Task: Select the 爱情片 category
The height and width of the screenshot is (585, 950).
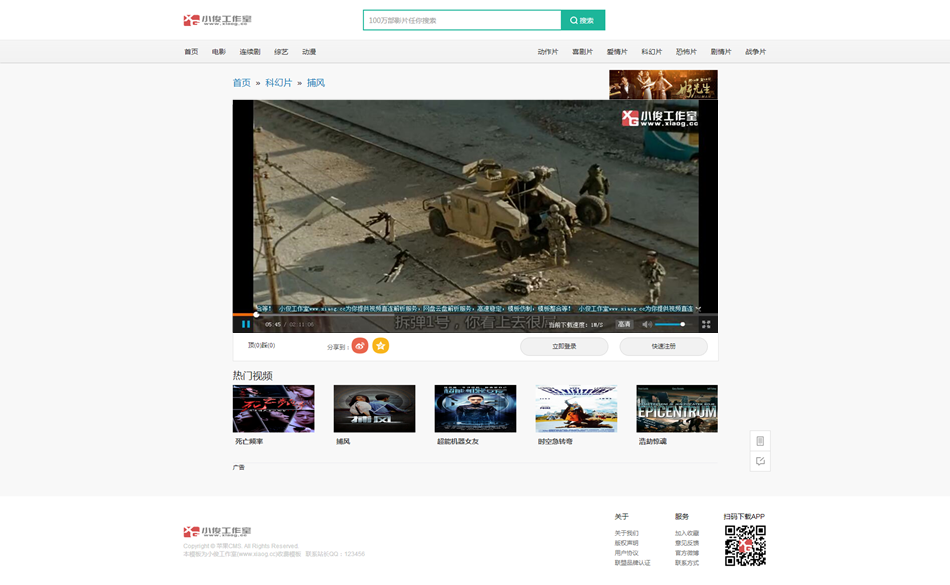Action: point(617,52)
